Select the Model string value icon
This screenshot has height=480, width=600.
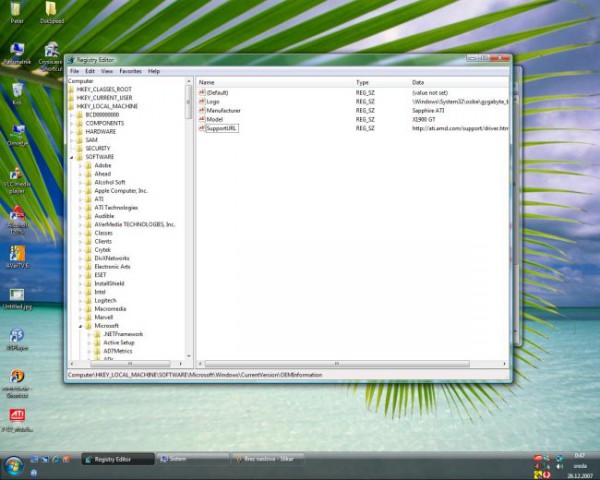coord(202,119)
